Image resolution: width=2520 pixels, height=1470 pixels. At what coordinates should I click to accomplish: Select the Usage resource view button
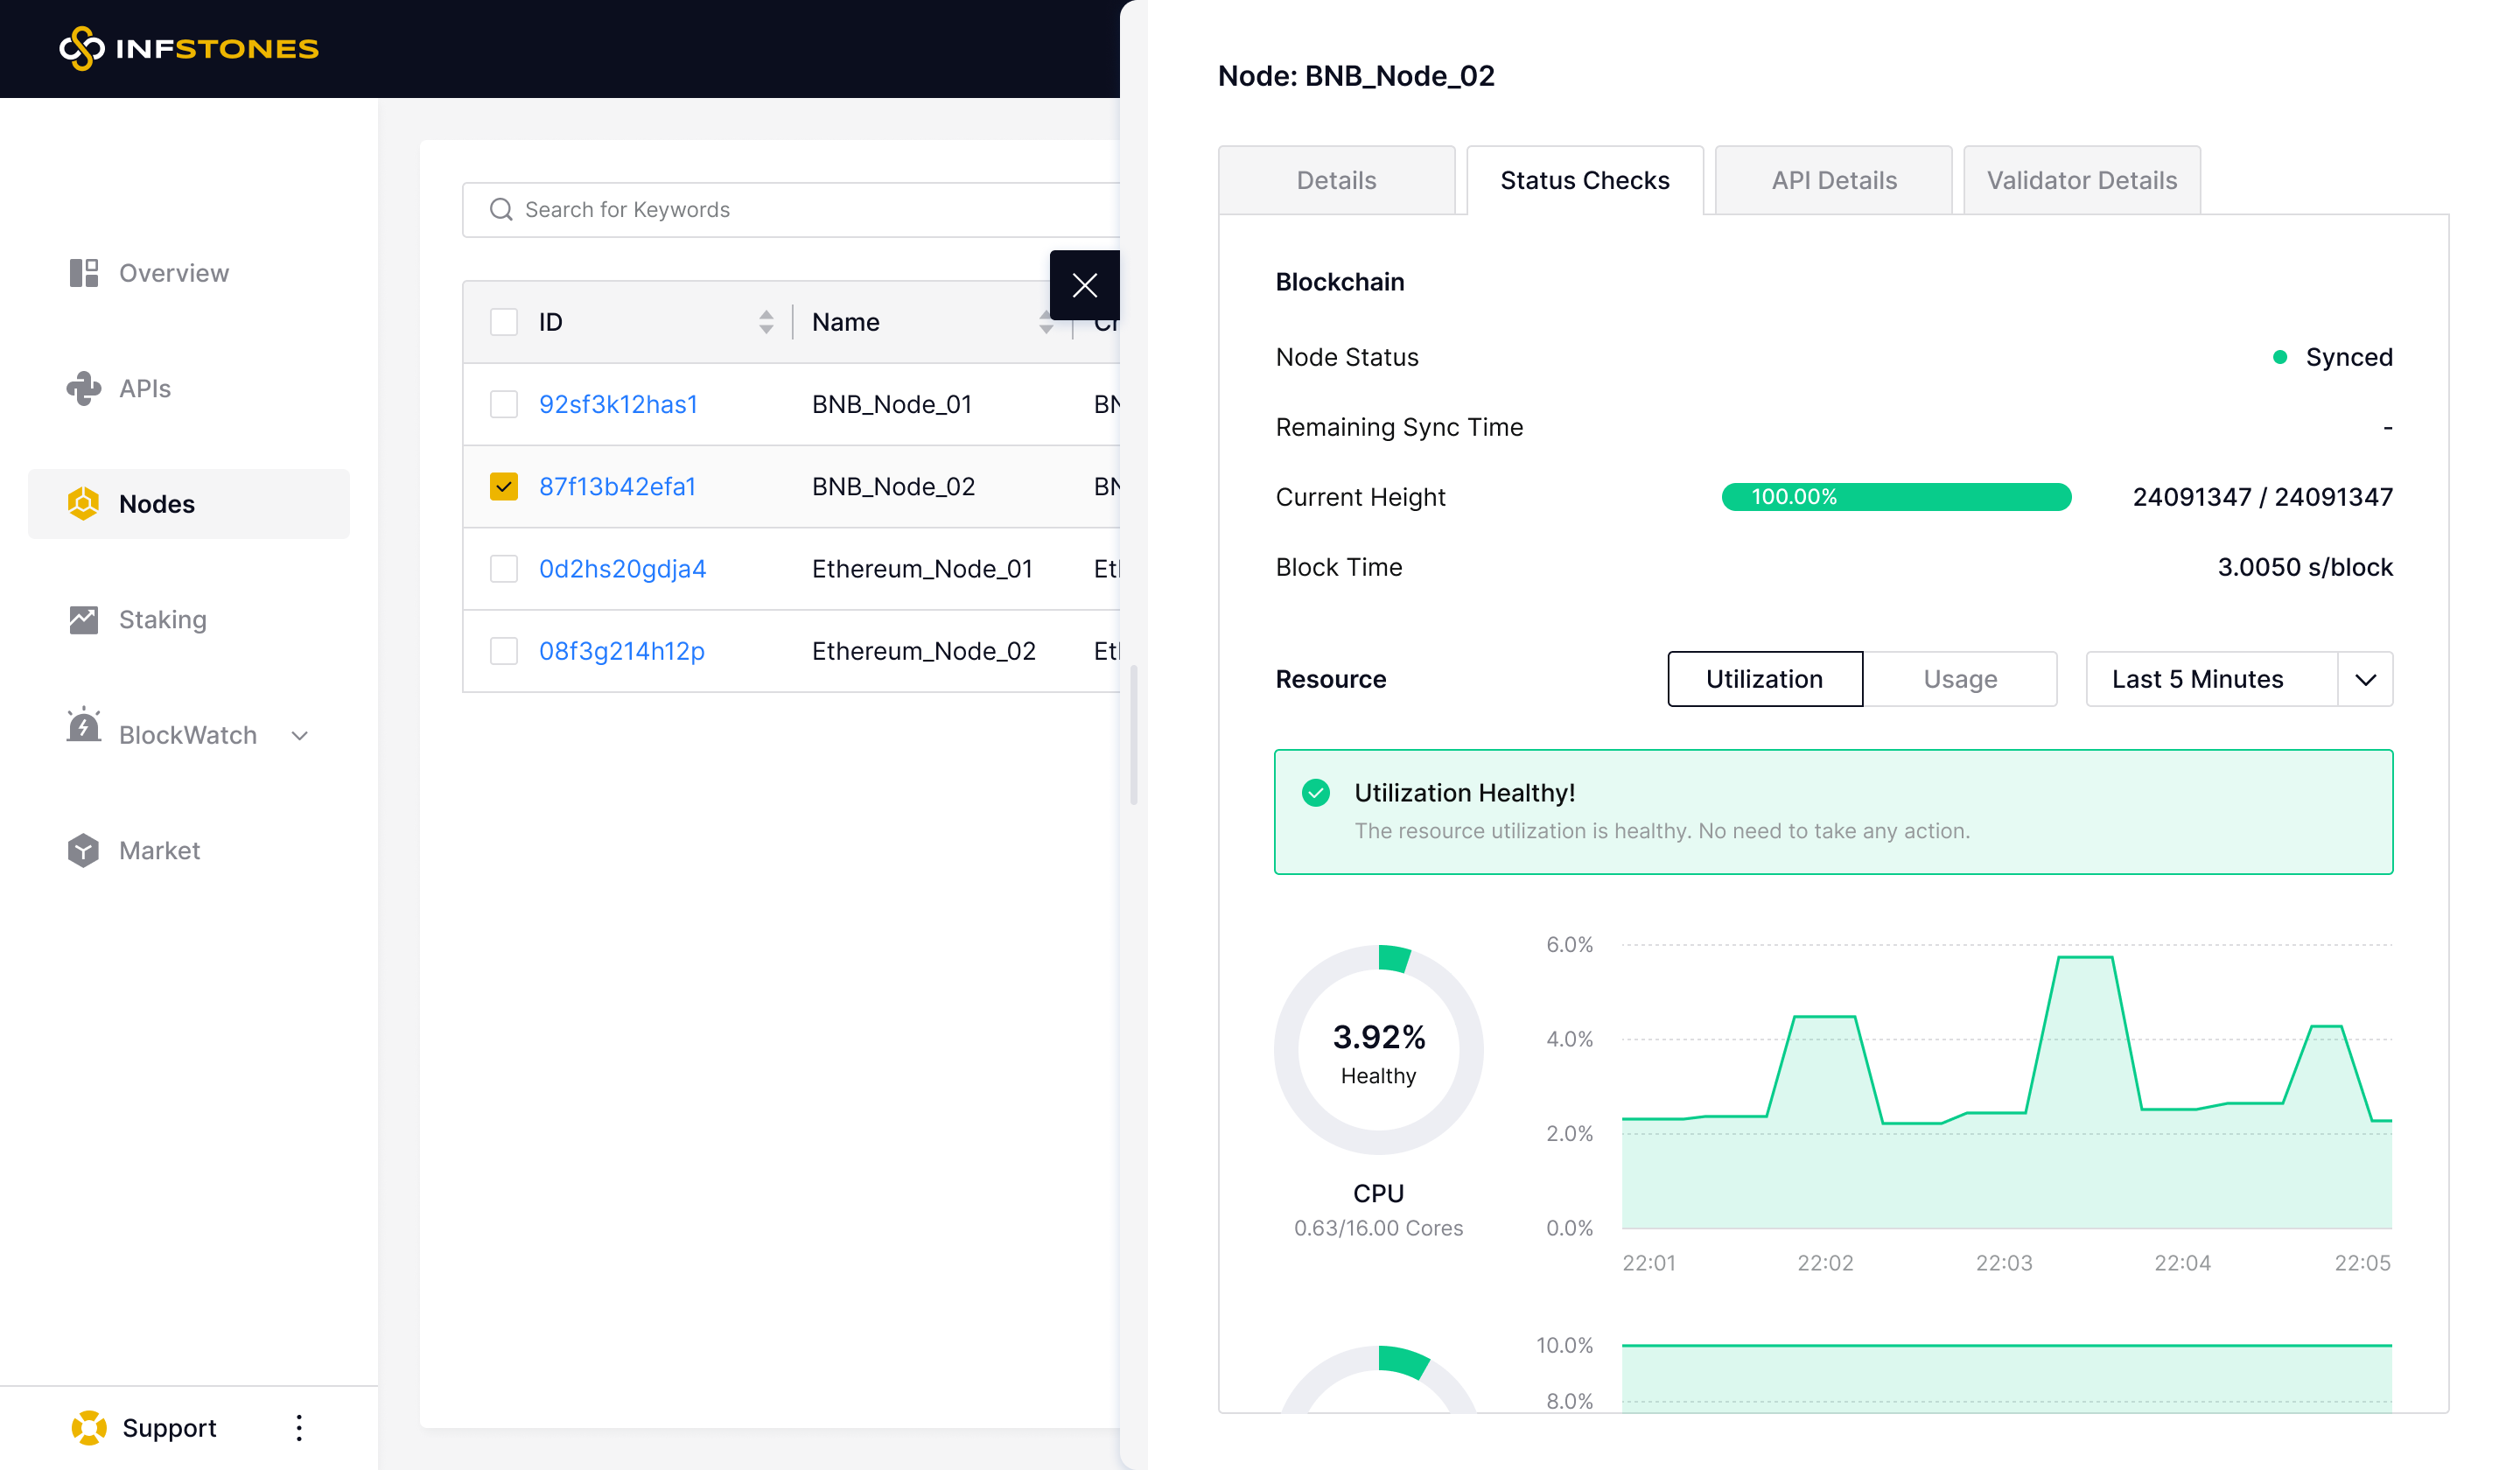coord(1959,680)
